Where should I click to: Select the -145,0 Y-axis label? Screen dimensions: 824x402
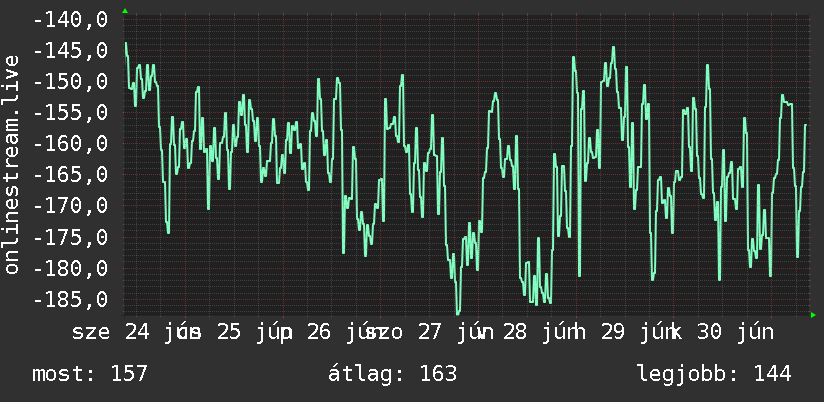click(x=70, y=51)
